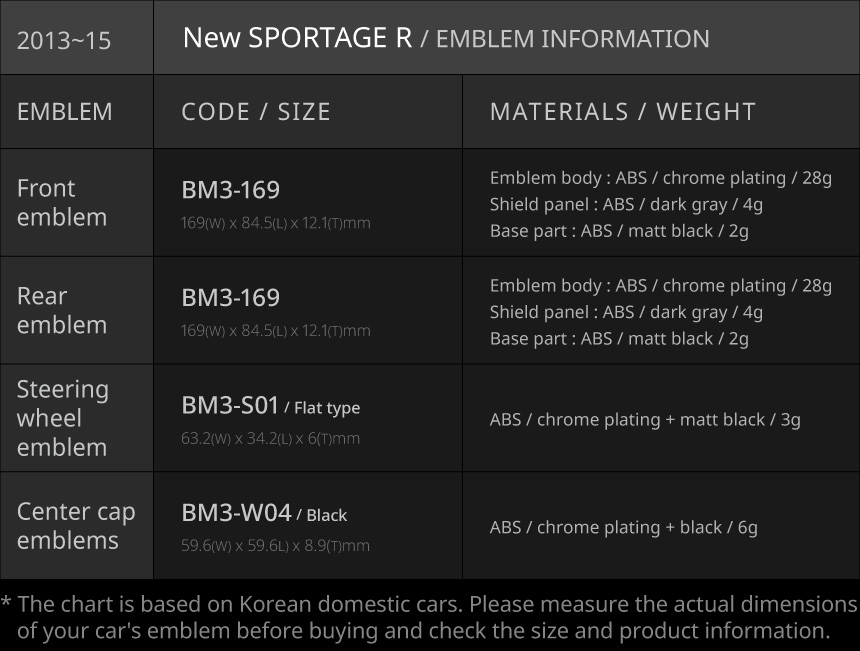Click the New SPORTAGE R title

pyautogui.click(x=297, y=38)
